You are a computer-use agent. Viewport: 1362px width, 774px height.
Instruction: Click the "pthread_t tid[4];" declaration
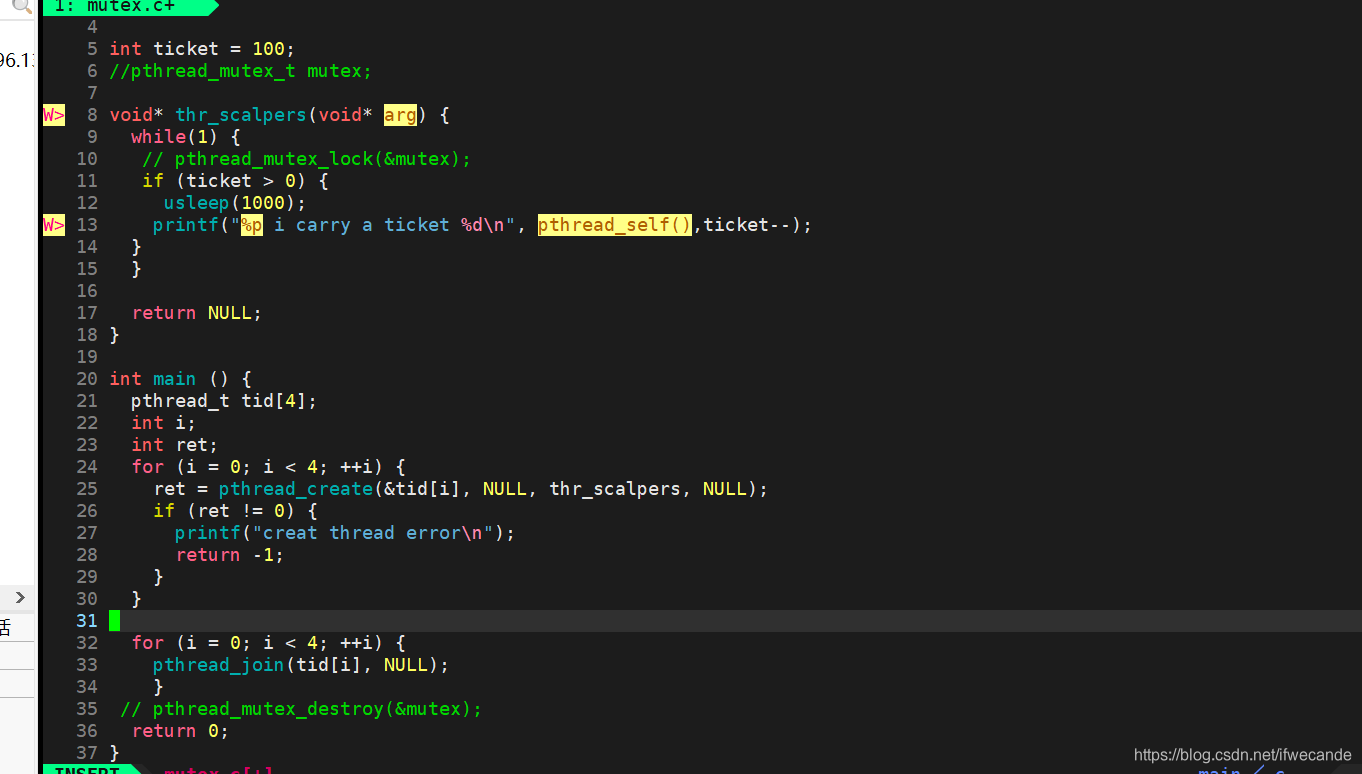[224, 401]
